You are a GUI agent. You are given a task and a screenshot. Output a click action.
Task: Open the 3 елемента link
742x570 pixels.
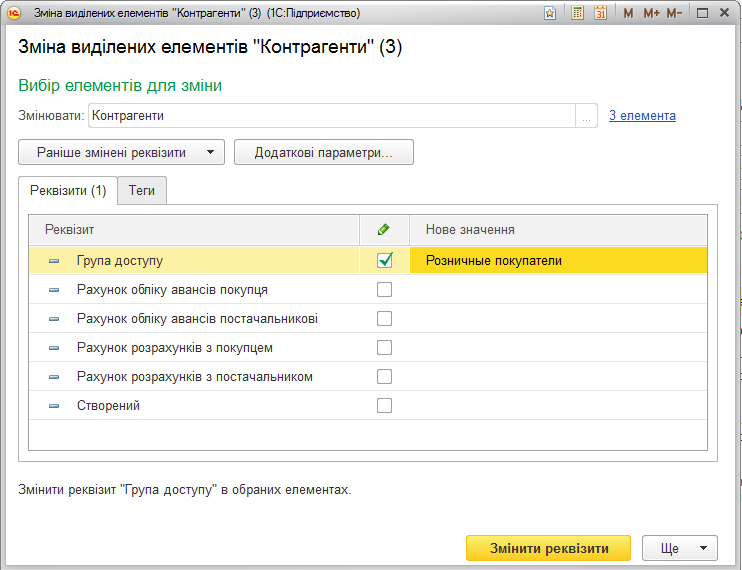coord(642,115)
